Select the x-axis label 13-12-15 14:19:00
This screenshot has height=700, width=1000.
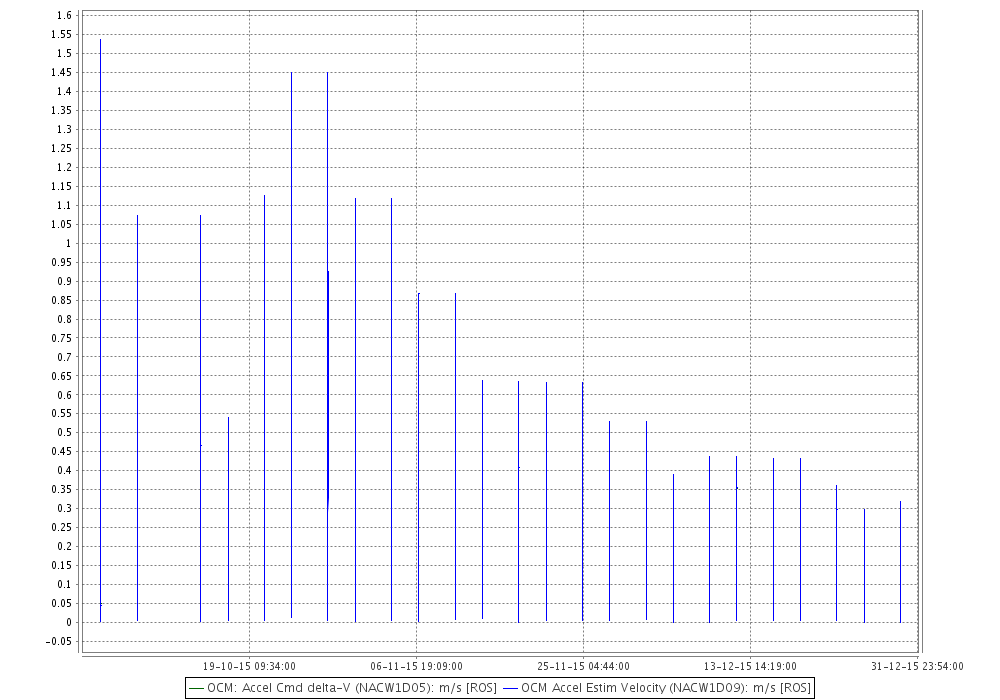tap(751, 666)
